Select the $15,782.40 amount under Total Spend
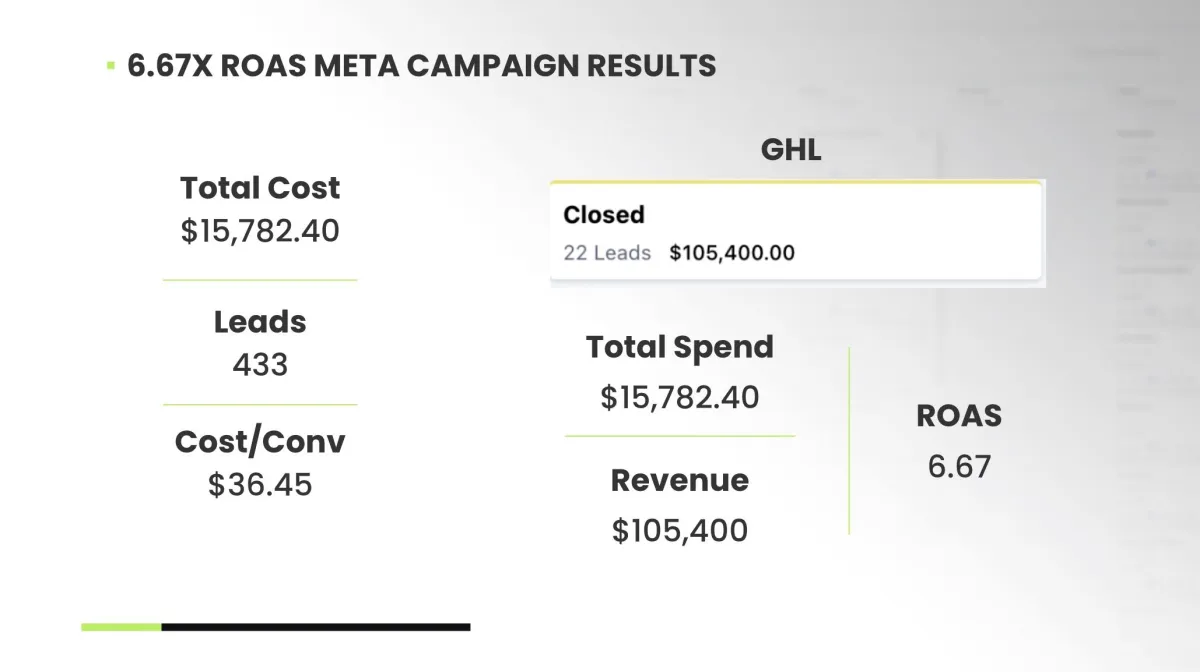This screenshot has height=672, width=1200. click(x=680, y=397)
